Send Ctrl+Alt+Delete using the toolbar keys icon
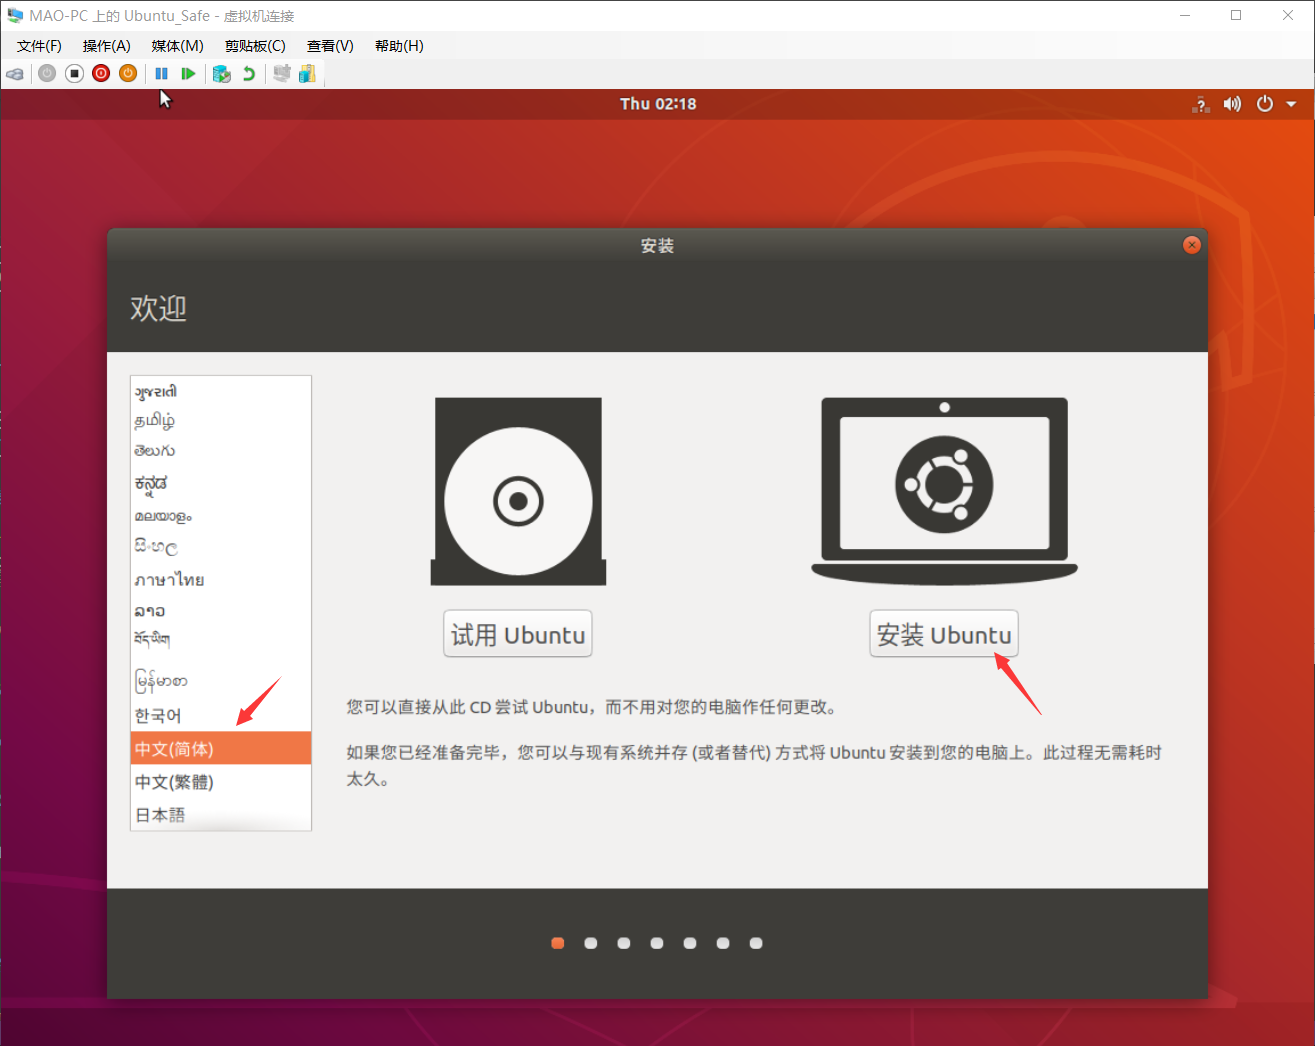1315x1046 pixels. (x=15, y=74)
